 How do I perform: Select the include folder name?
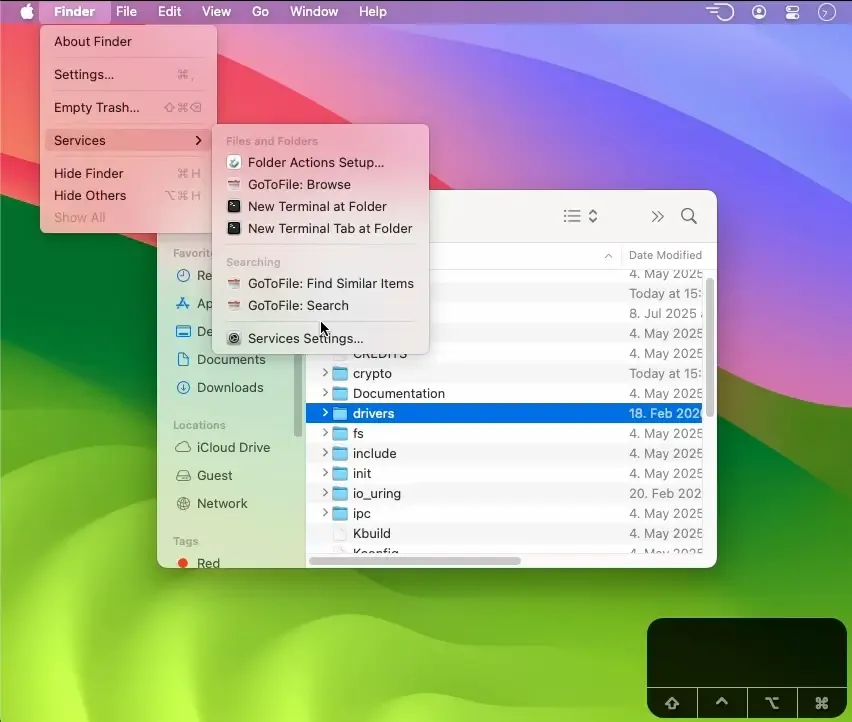(x=374, y=453)
